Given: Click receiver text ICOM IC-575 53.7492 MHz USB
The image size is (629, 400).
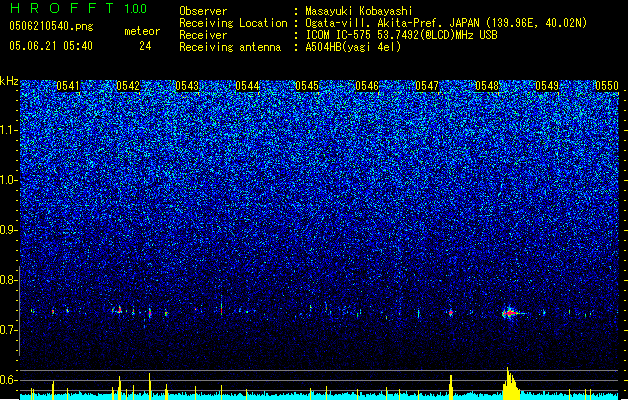Looking at the screenshot, I should point(402,35).
